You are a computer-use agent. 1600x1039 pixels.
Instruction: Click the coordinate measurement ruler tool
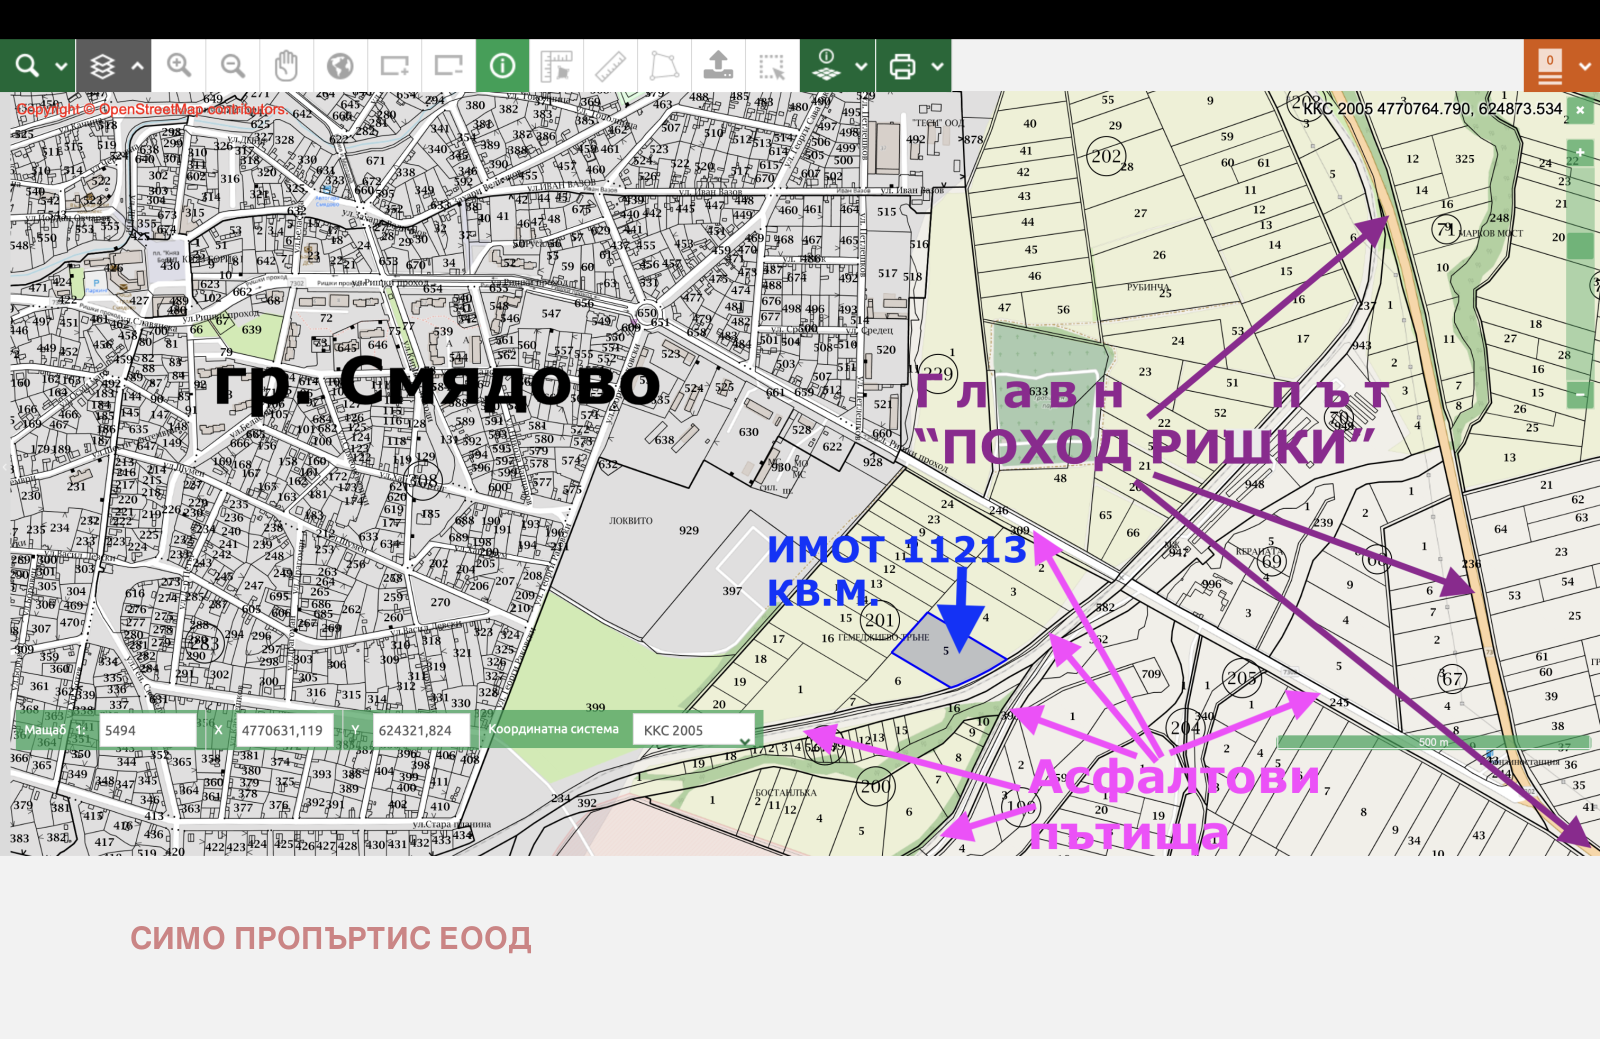tap(556, 66)
